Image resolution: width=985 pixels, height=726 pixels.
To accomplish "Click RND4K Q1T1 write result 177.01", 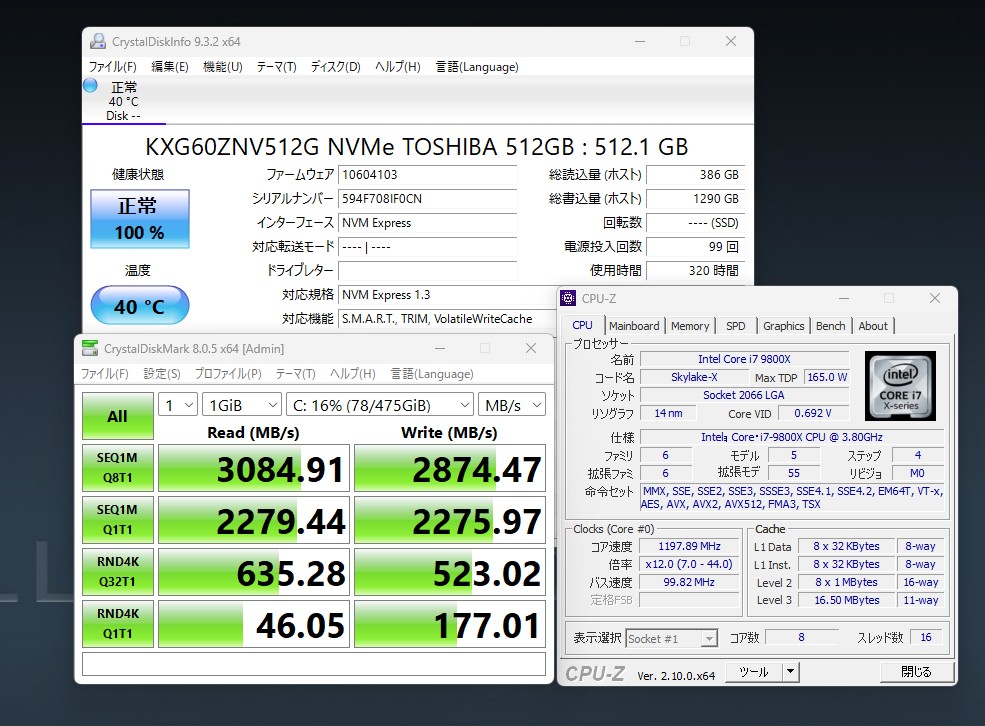I will 450,624.
